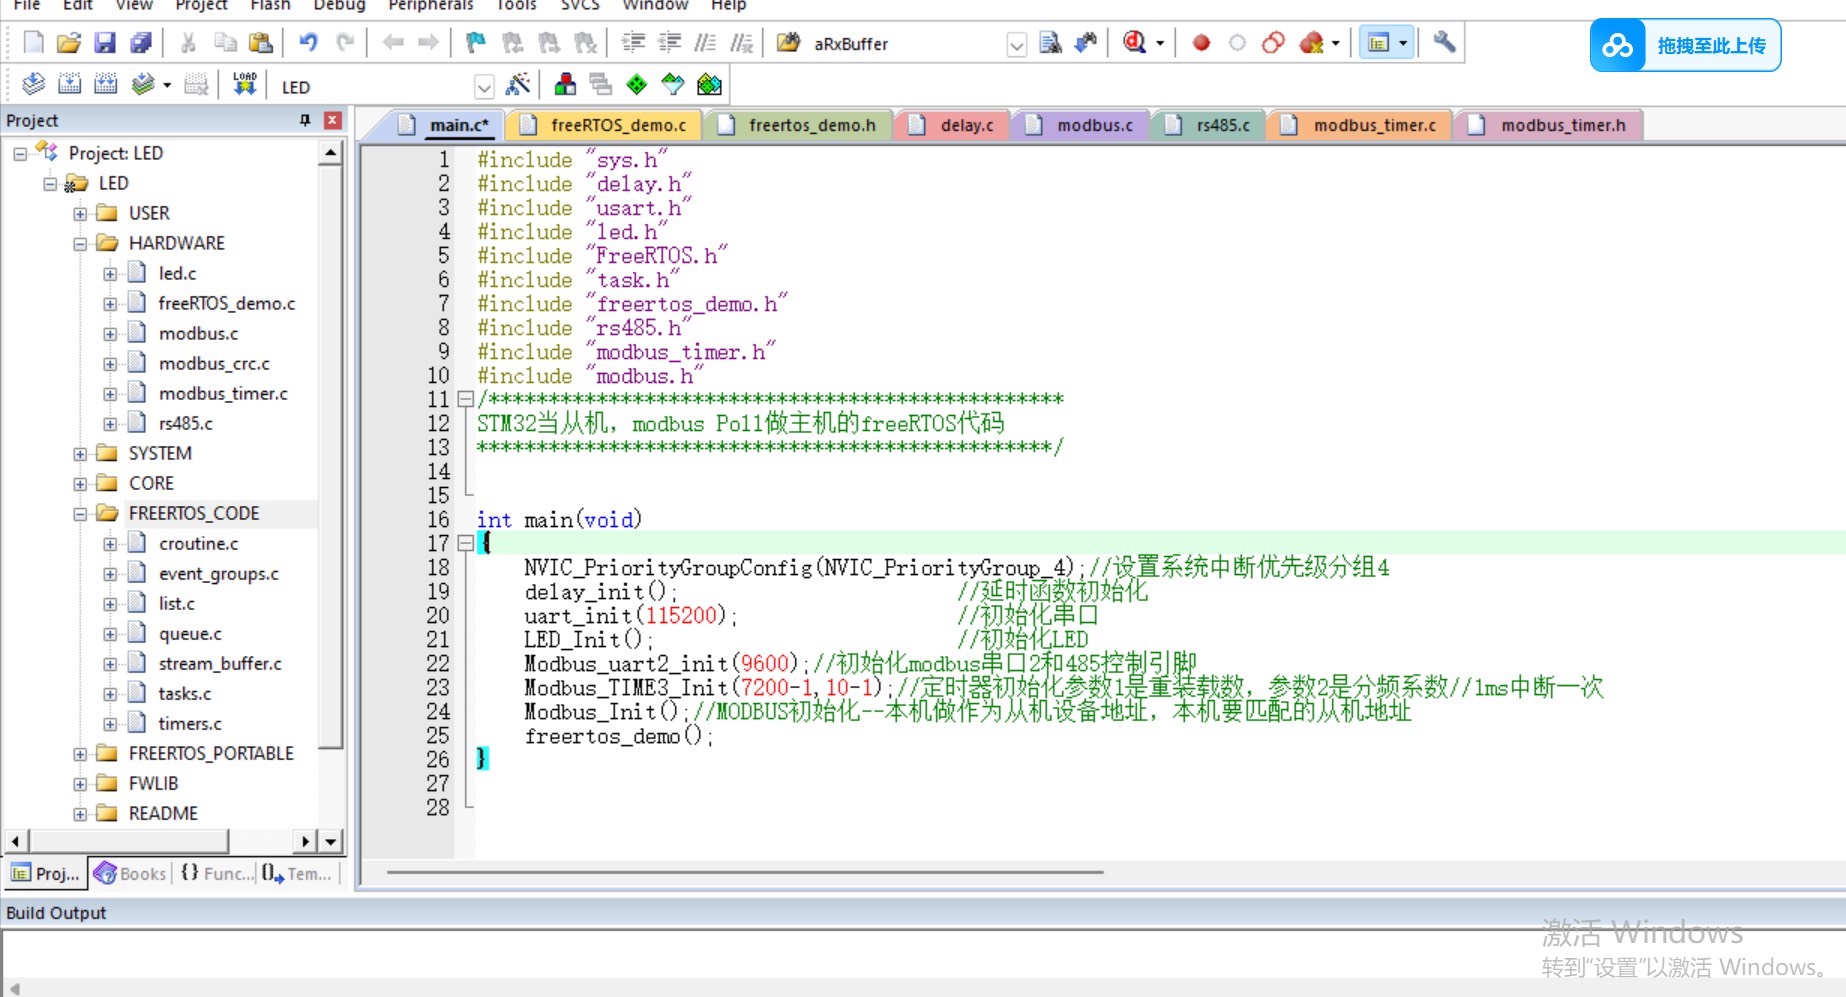The width and height of the screenshot is (1846, 997).
Task: Start or stop debug session
Action: click(1134, 43)
